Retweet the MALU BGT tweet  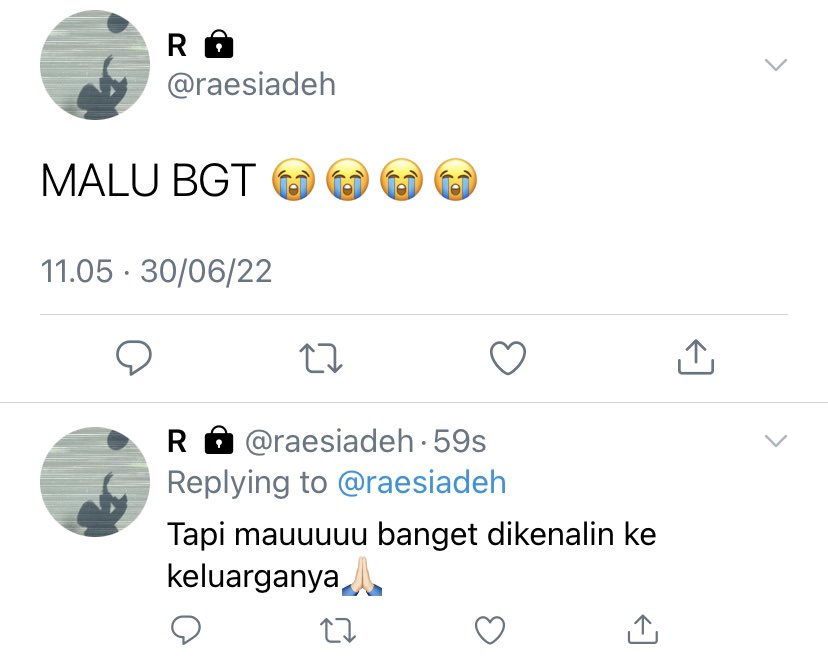pyautogui.click(x=321, y=358)
